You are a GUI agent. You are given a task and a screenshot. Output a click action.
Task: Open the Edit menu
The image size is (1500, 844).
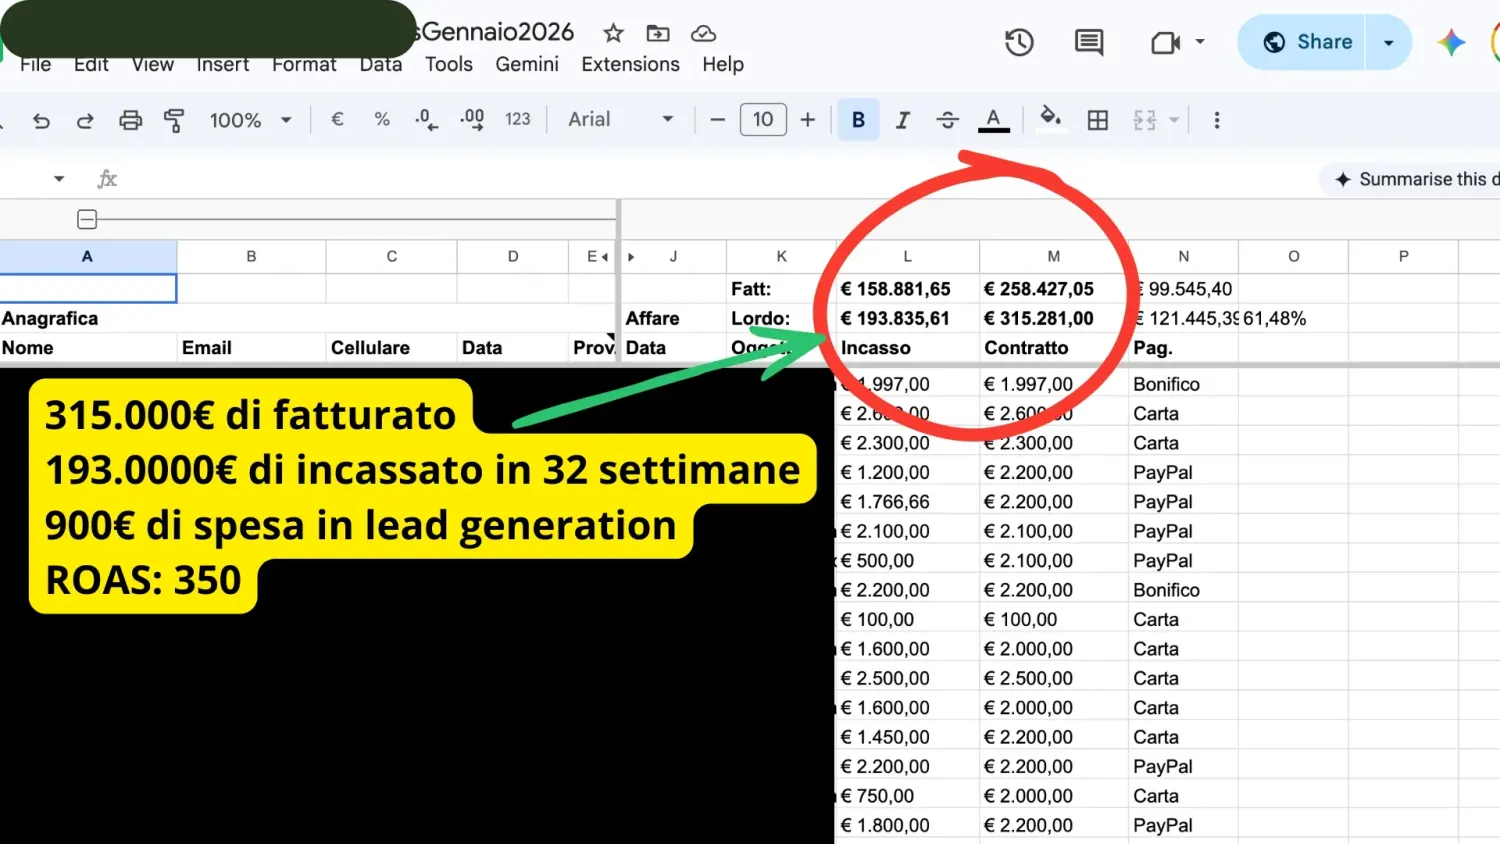91,64
